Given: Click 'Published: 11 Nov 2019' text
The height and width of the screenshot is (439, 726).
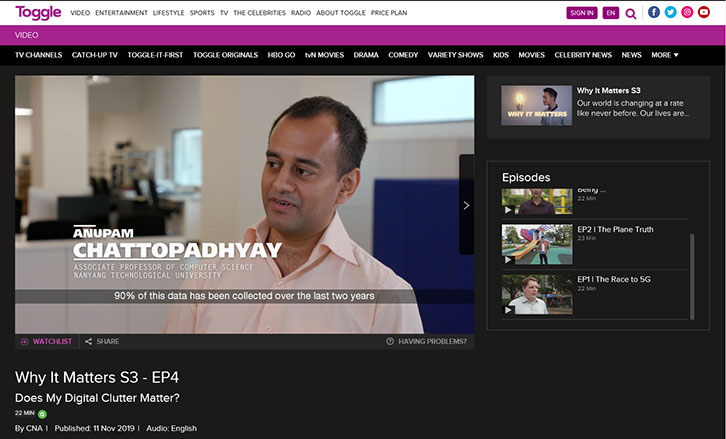Looking at the screenshot, I should tap(94, 428).
